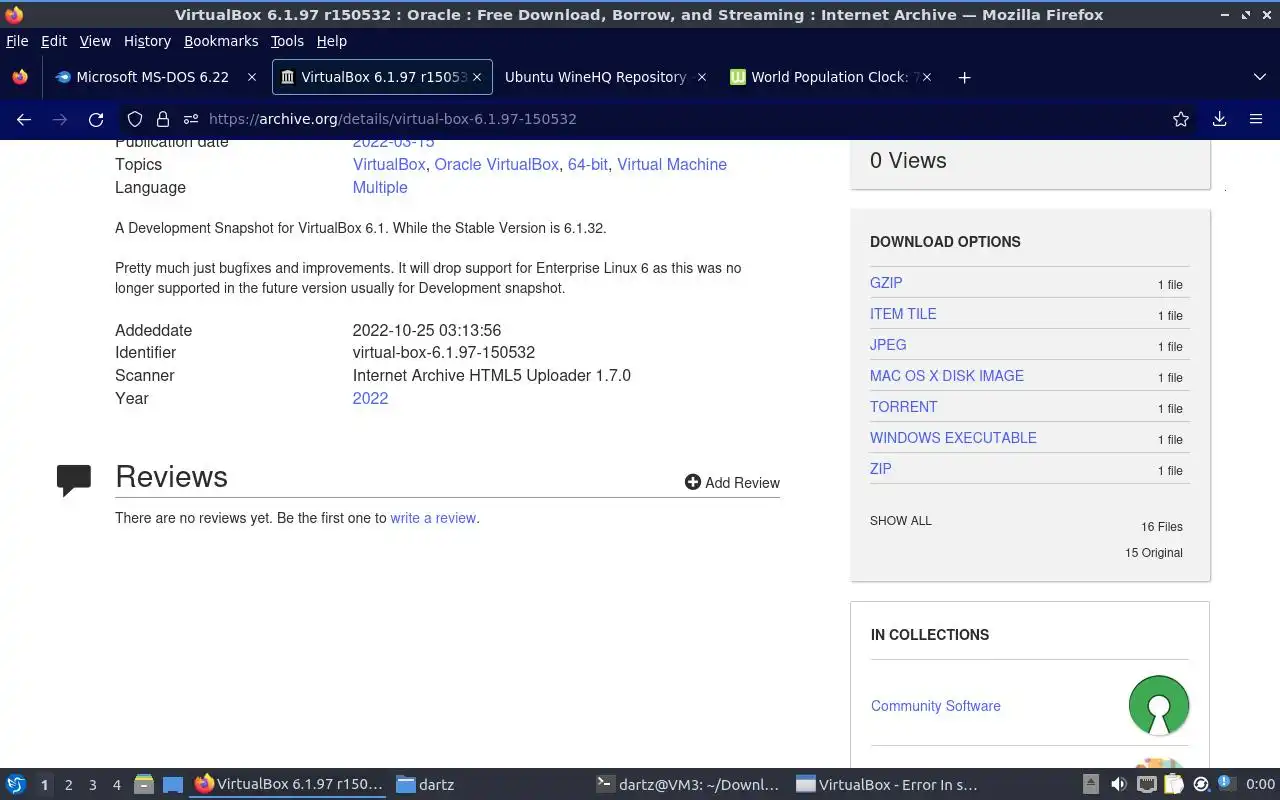Image resolution: width=1280 pixels, height=800 pixels.
Task: Open the Help menu
Action: (332, 41)
